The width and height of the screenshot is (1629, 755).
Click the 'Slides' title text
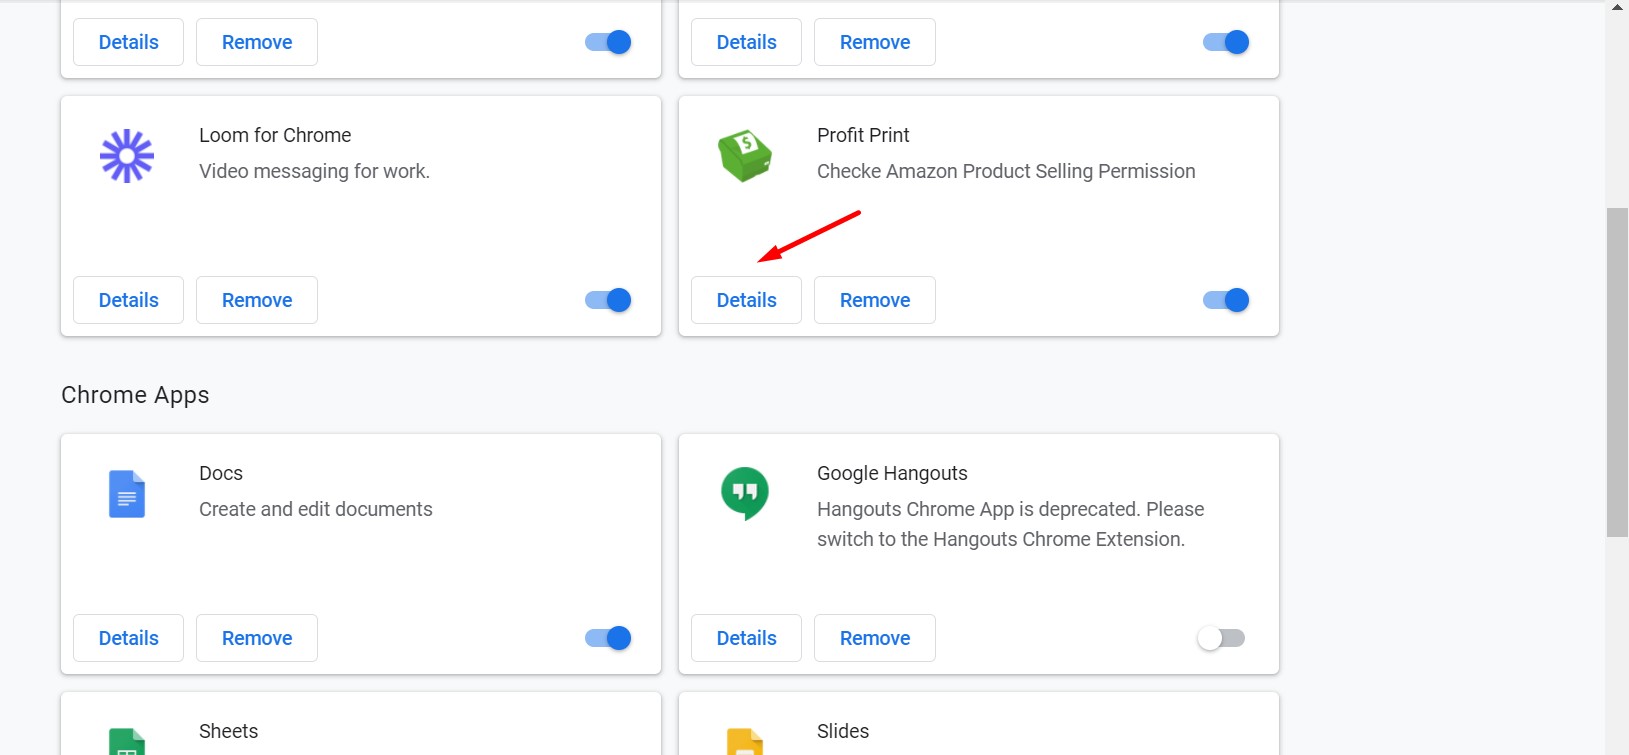pos(843,731)
